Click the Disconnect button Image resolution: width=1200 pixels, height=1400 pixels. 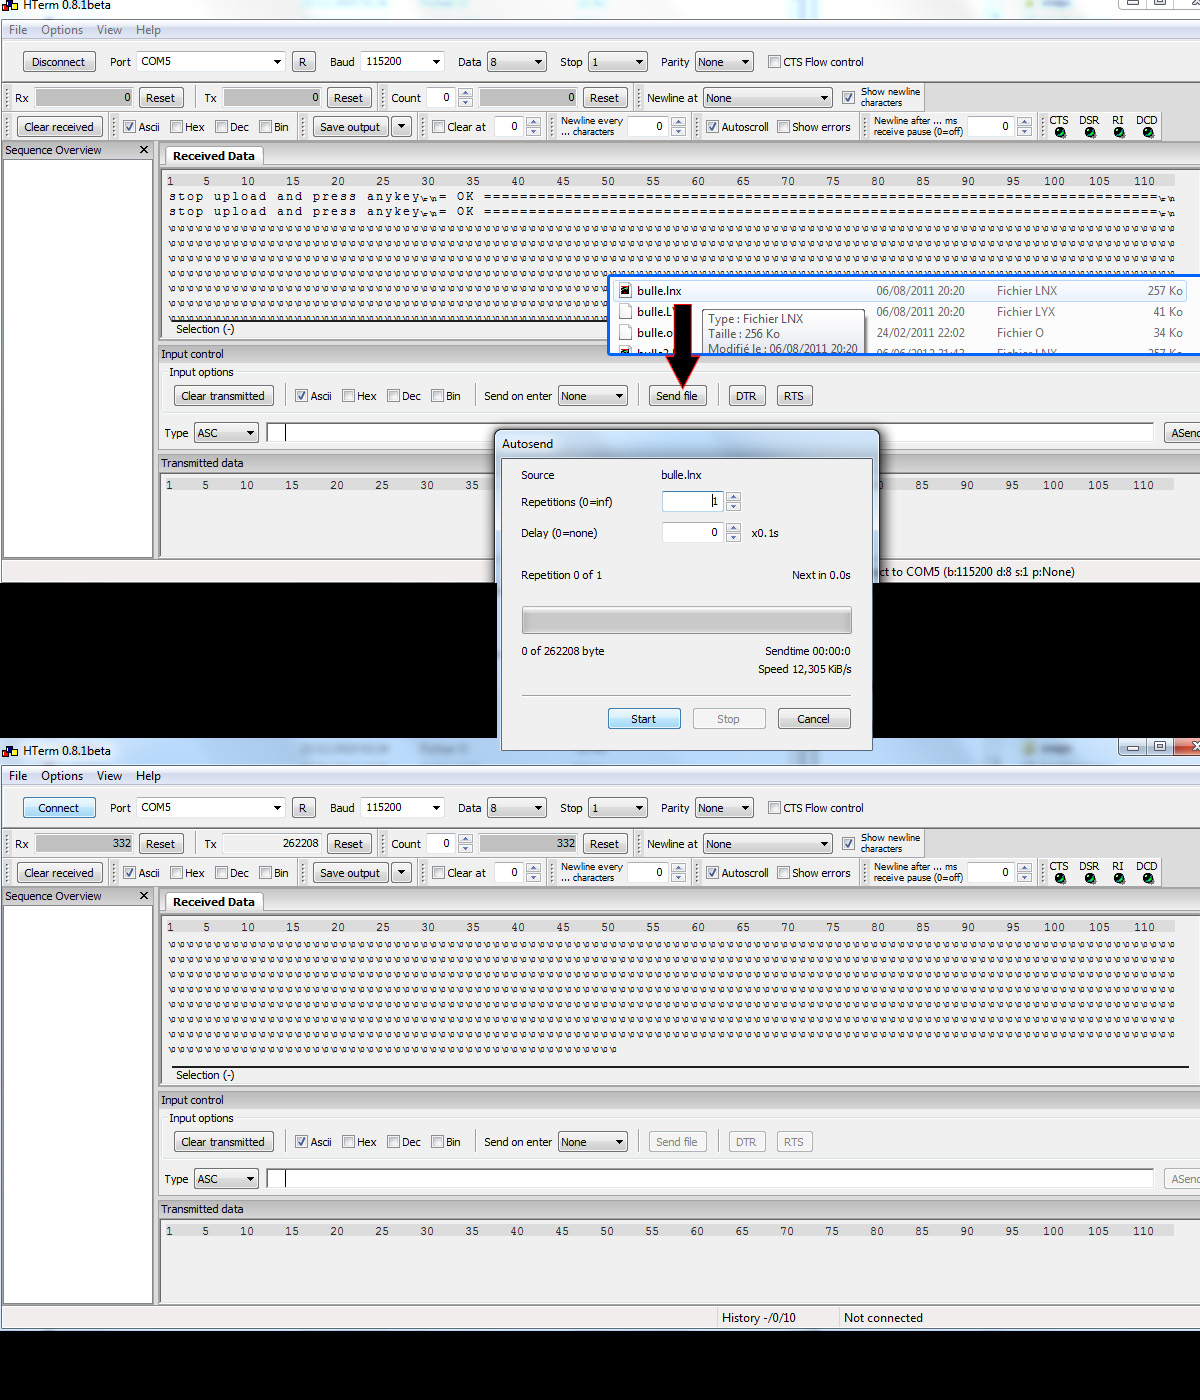click(59, 62)
